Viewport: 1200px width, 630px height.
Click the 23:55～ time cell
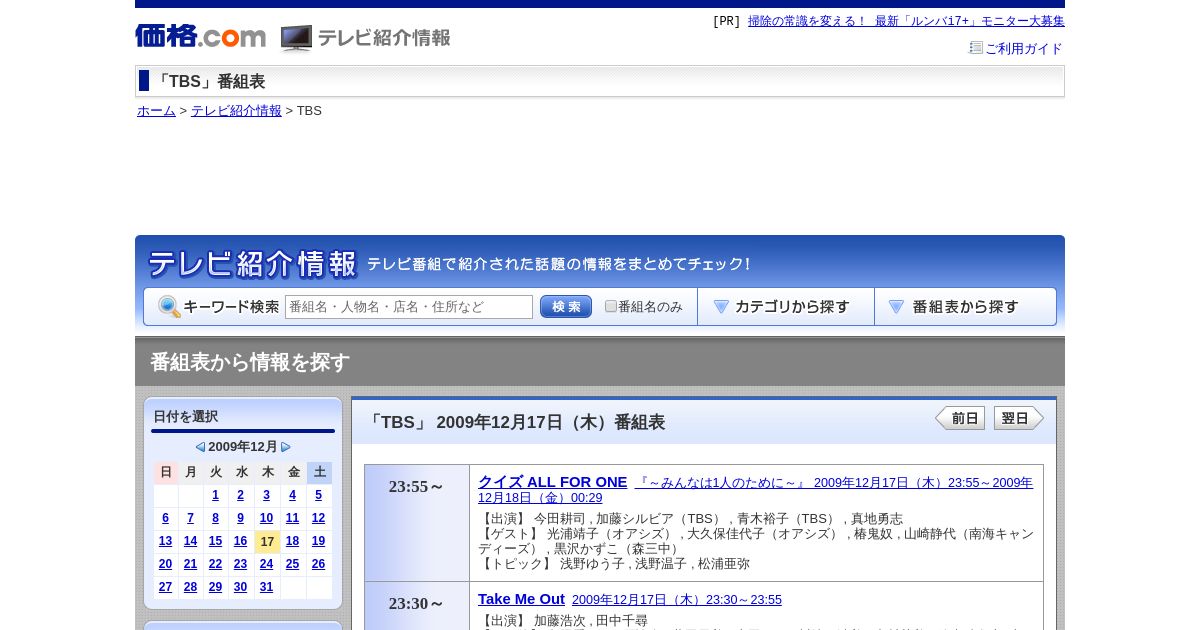[x=417, y=522]
